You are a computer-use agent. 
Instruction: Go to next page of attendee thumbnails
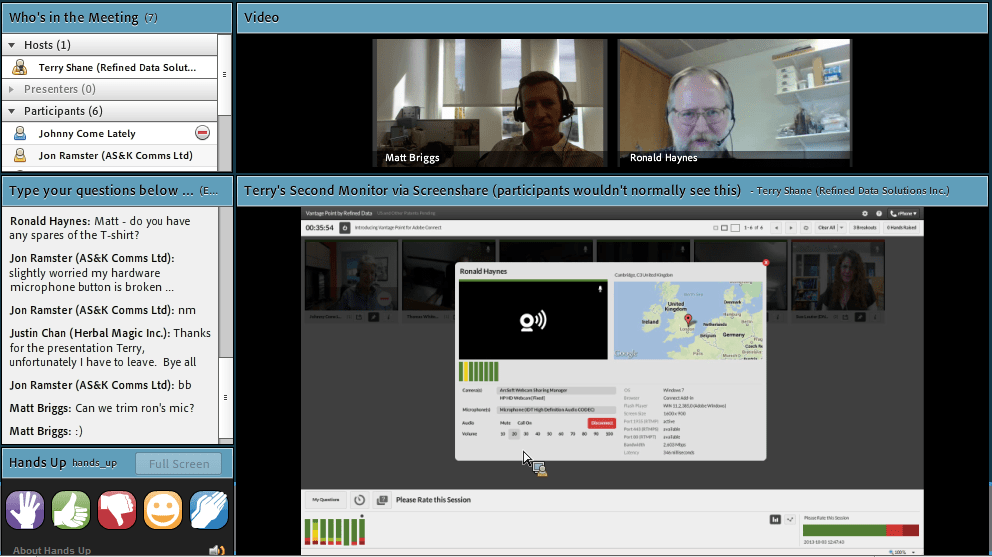pos(791,228)
